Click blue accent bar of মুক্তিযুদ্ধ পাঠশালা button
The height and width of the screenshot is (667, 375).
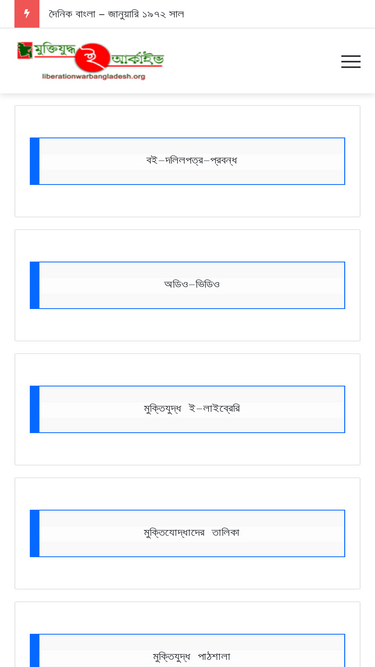pyautogui.click(x=34, y=650)
